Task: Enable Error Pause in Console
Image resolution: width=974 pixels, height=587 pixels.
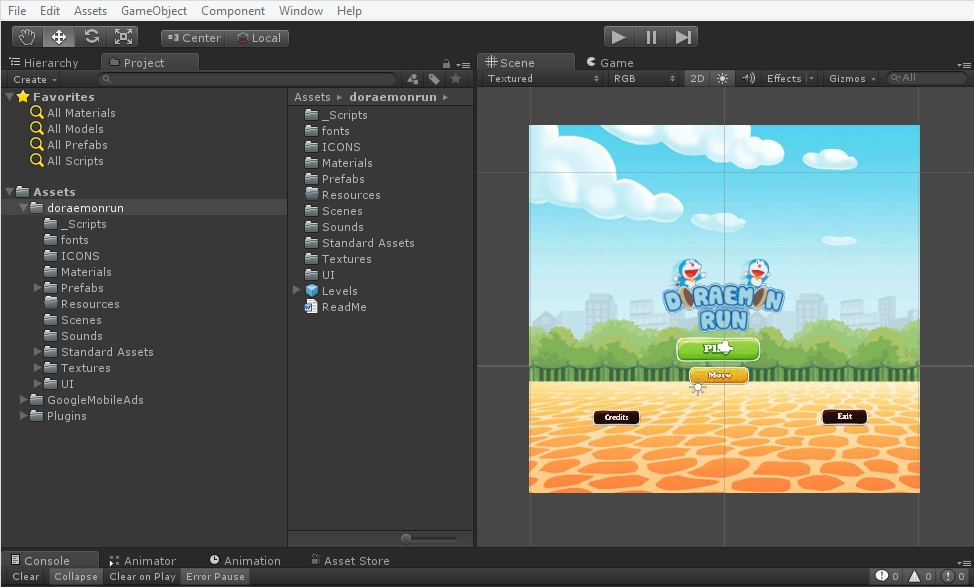Action: pos(215,577)
